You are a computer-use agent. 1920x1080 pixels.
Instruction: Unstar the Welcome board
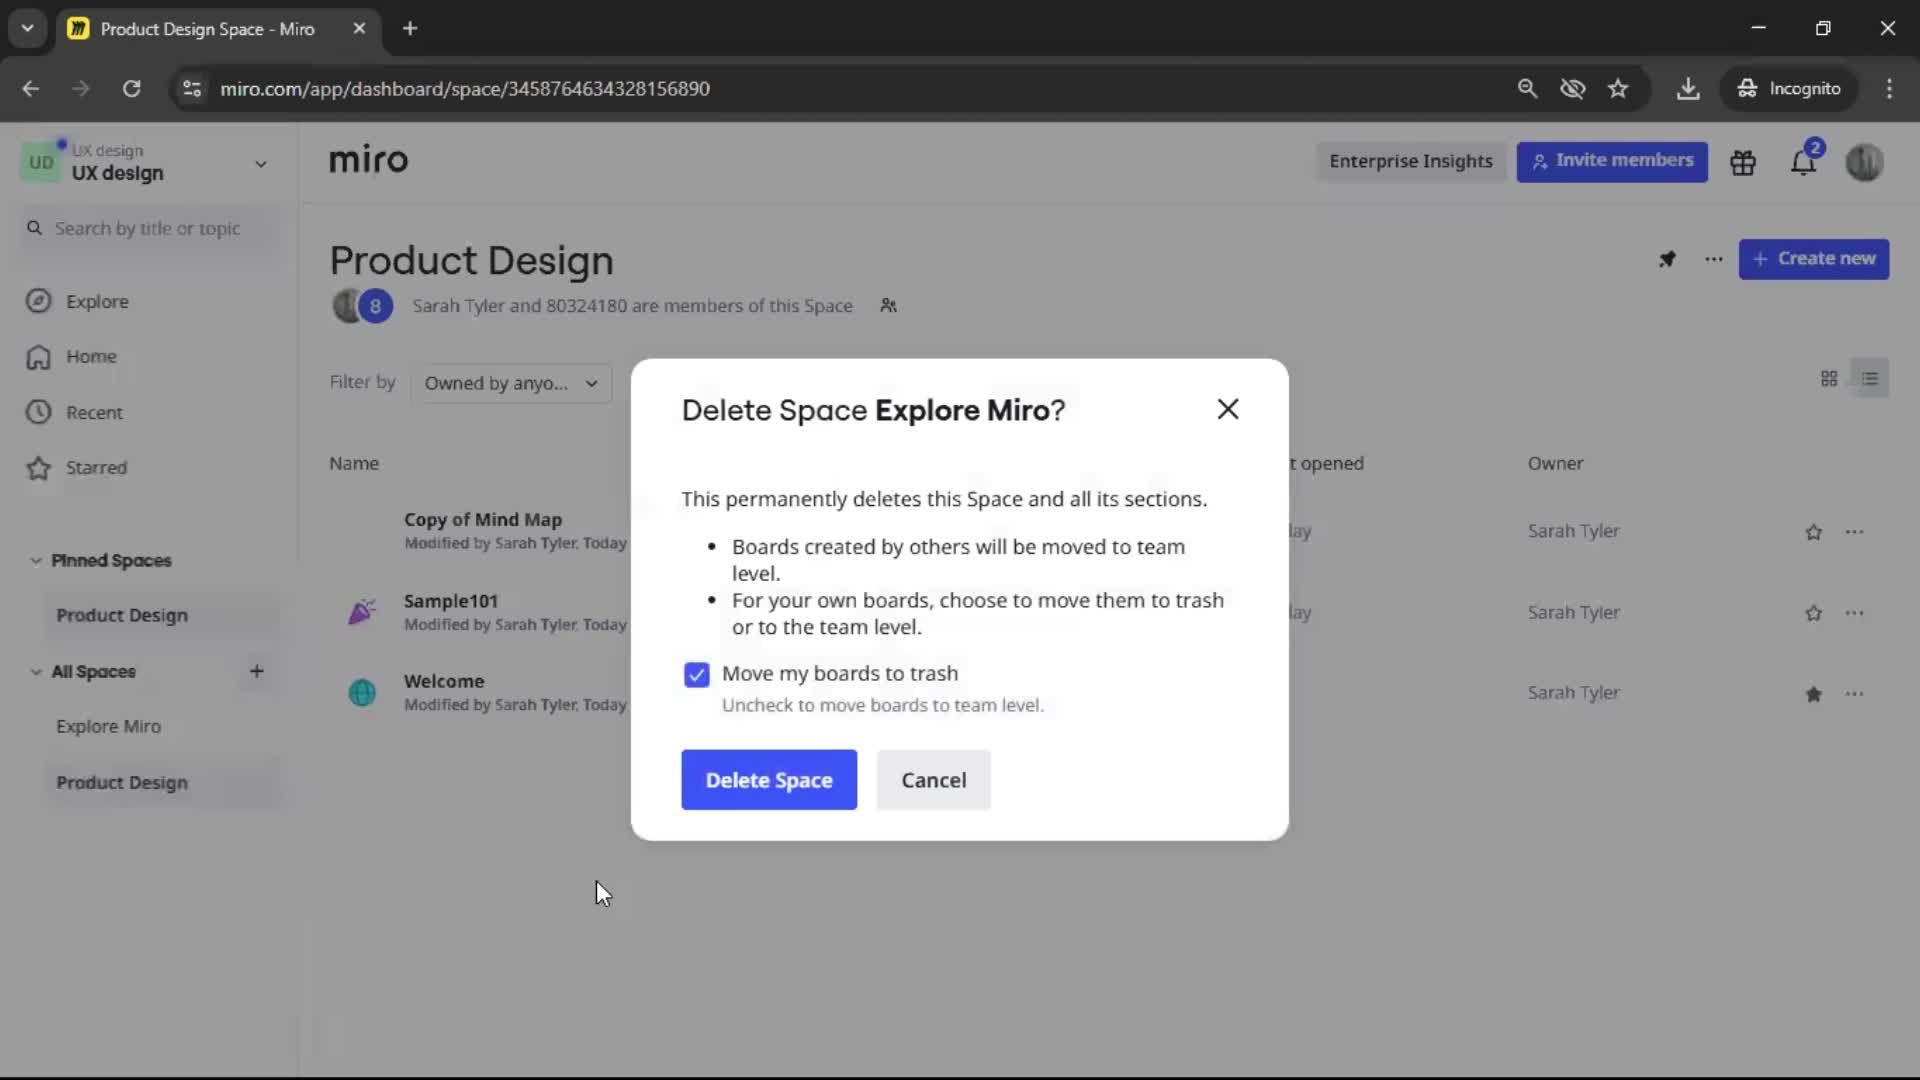tap(1813, 694)
